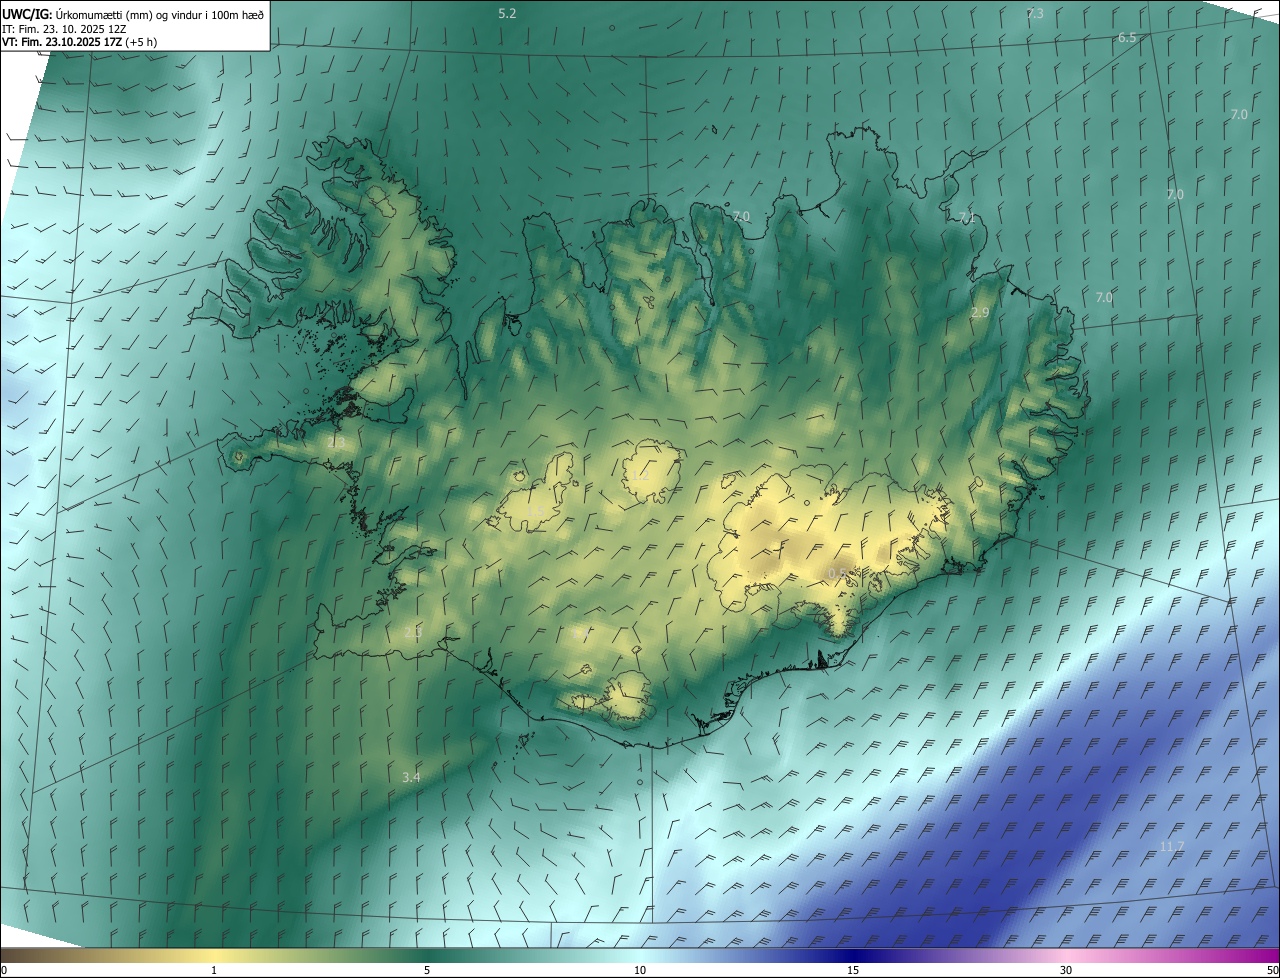This screenshot has width=1280, height=978.
Task: Click the valid time 'VT: Fim. 23.10.2025 17Z (+5 h)'
Action: tap(80, 42)
